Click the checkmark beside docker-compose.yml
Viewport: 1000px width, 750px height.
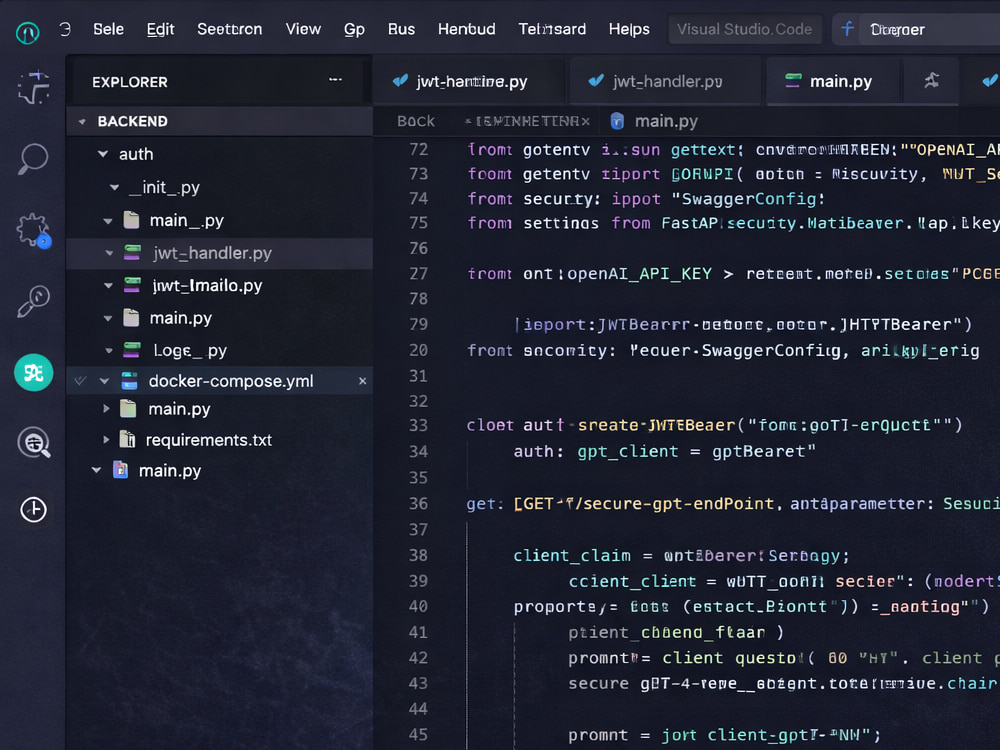click(80, 381)
